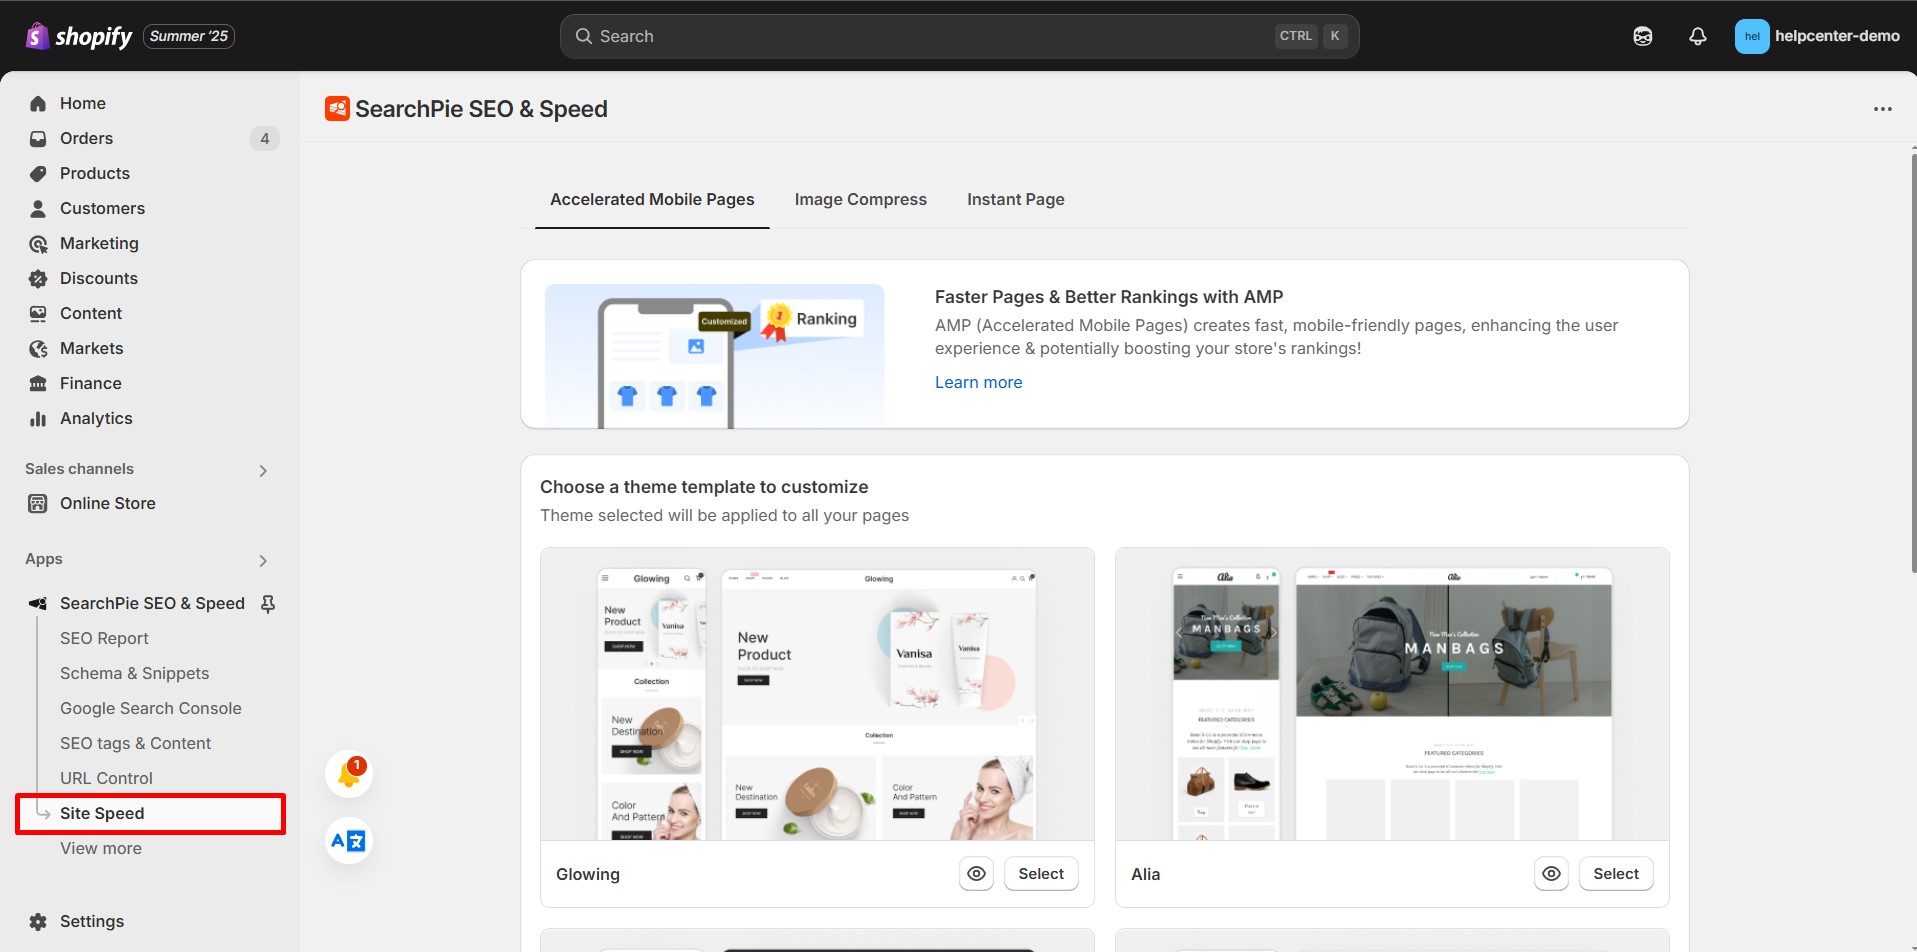Preview the Glowing theme with the eye icon
This screenshot has width=1917, height=952.
pos(977,873)
